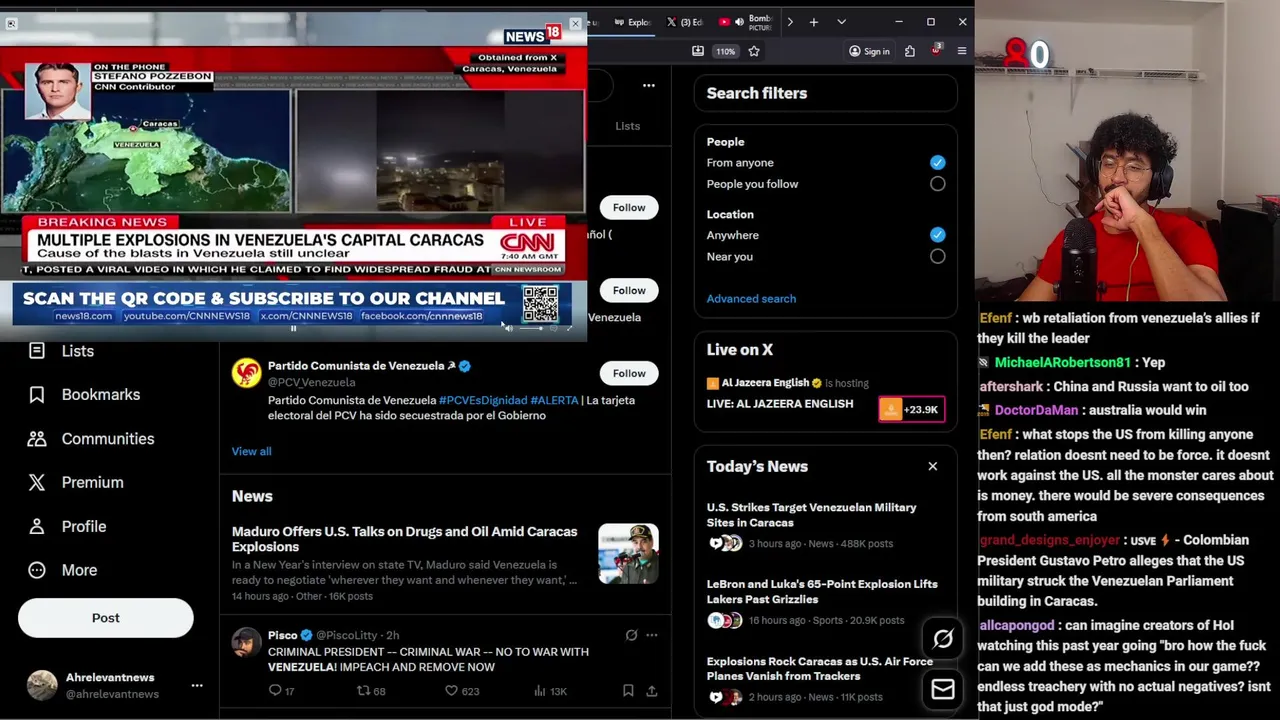Image resolution: width=1280 pixels, height=720 pixels.
Task: Follow Partido Comunista de Venezuela
Action: click(629, 373)
